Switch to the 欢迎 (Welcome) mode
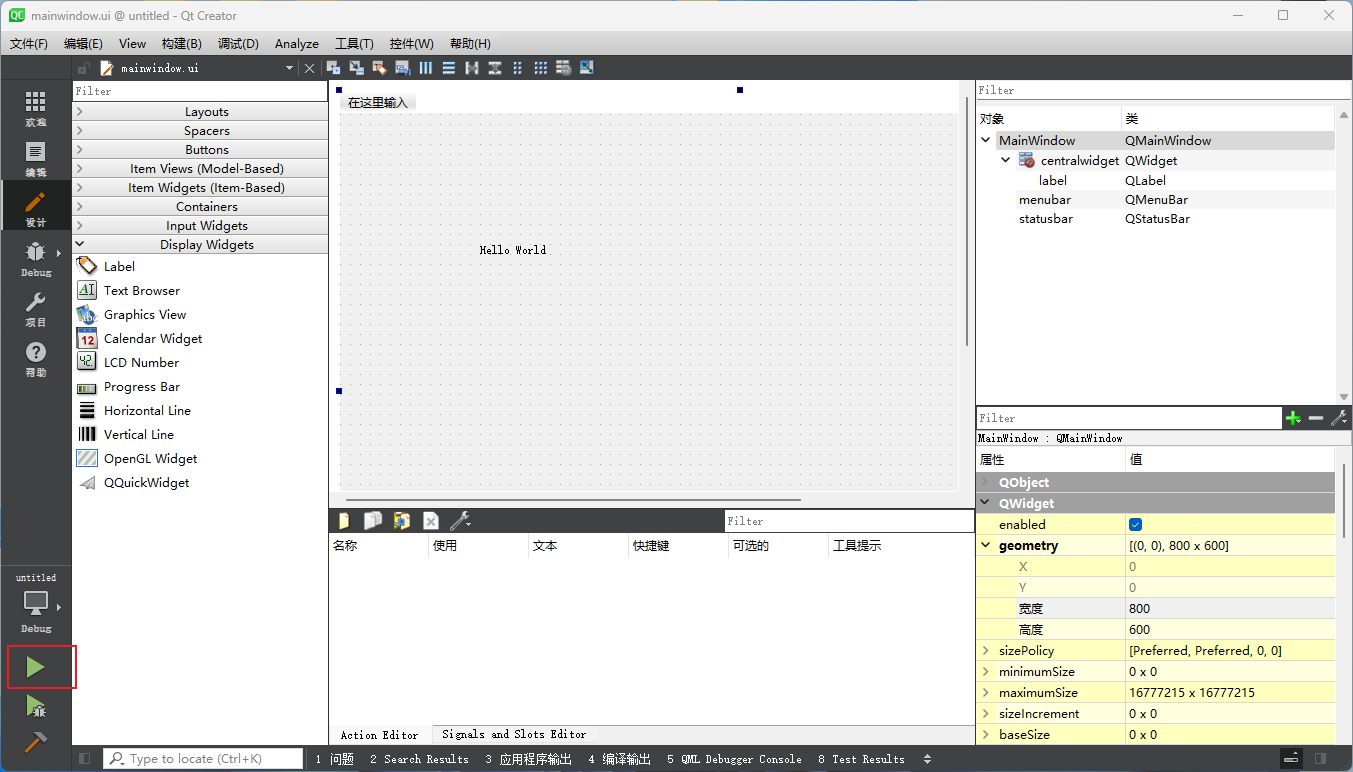 36,108
